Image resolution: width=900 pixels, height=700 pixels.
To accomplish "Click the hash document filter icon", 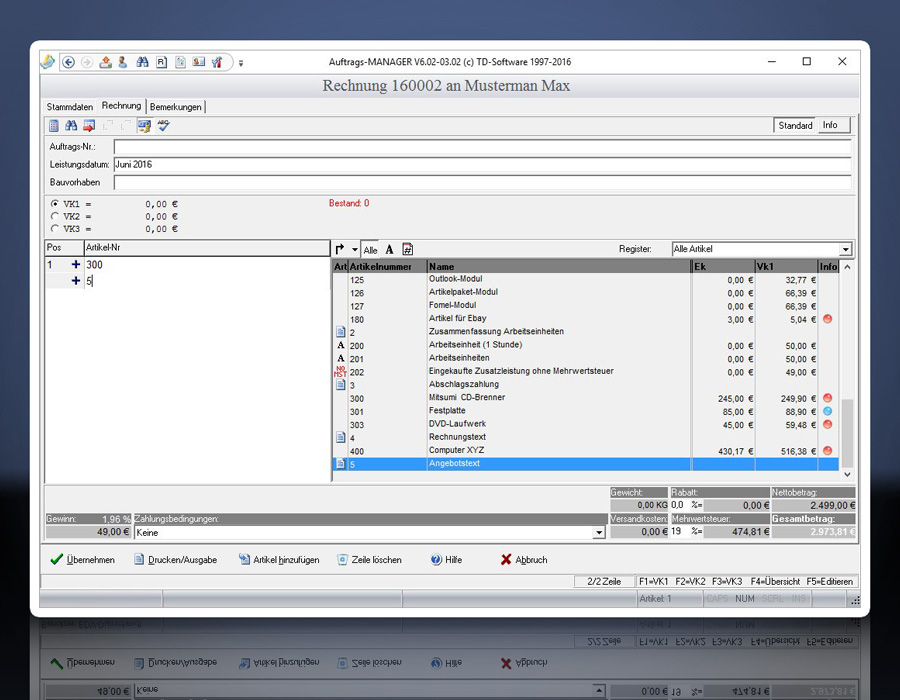I will coord(407,249).
